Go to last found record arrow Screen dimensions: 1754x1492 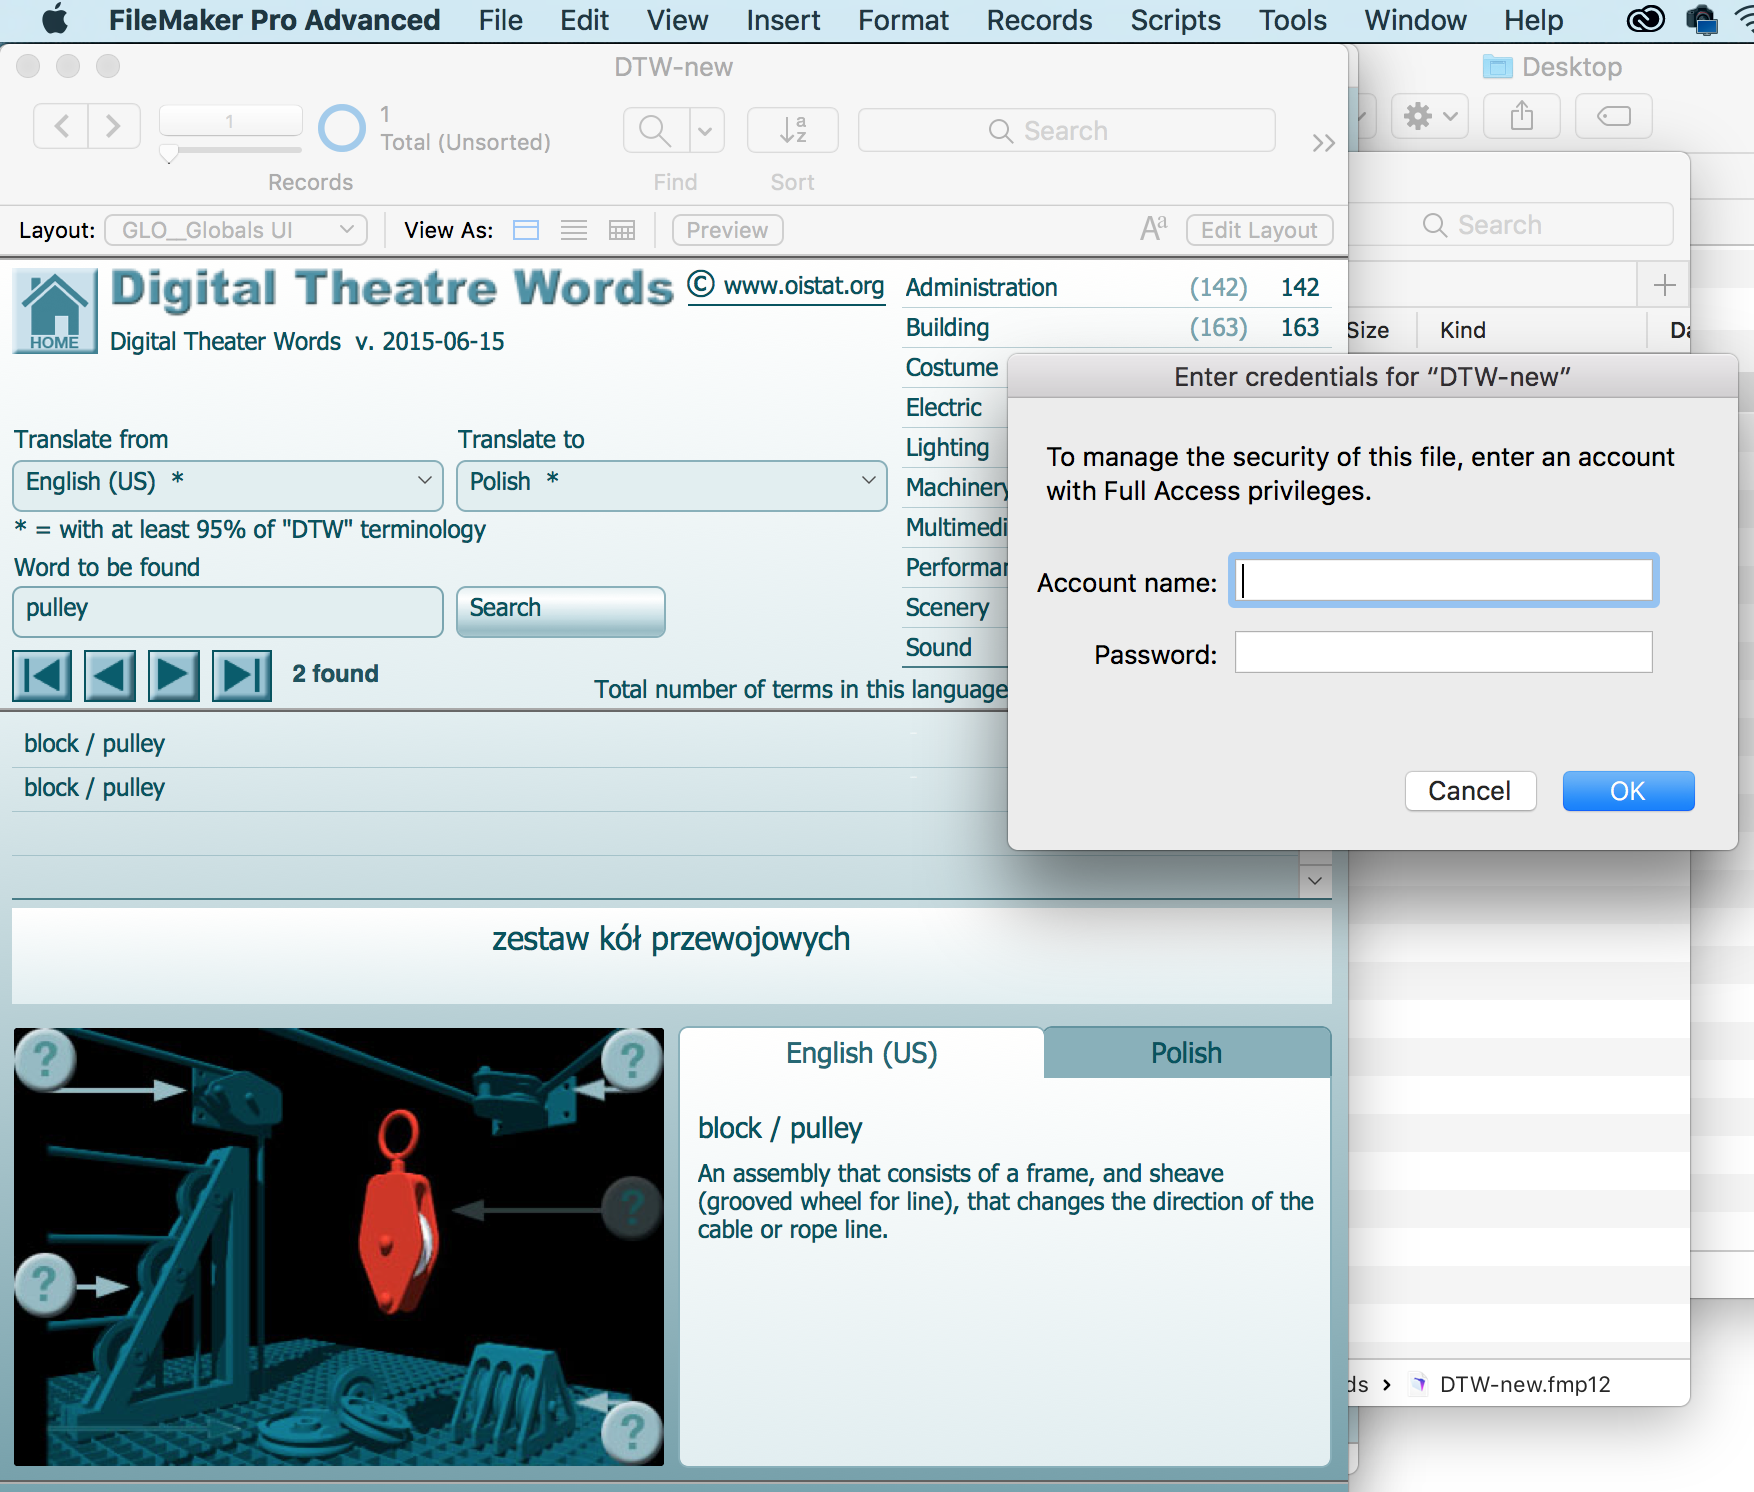(x=242, y=675)
